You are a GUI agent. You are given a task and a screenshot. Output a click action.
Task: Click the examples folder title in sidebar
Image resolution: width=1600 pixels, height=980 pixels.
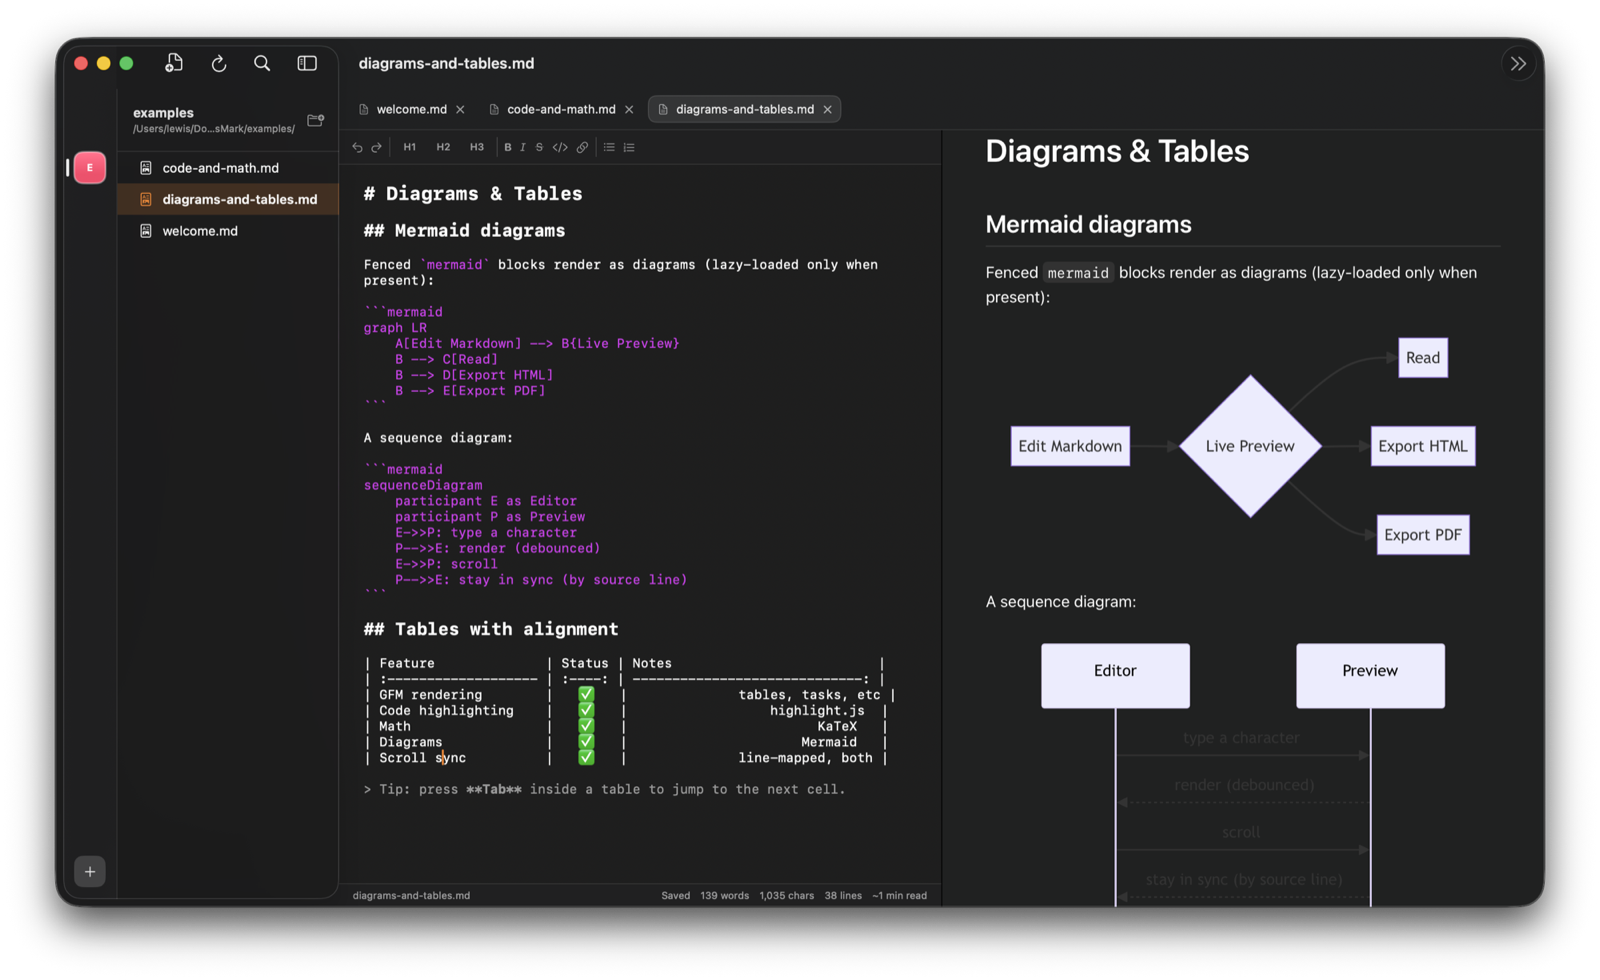point(163,113)
